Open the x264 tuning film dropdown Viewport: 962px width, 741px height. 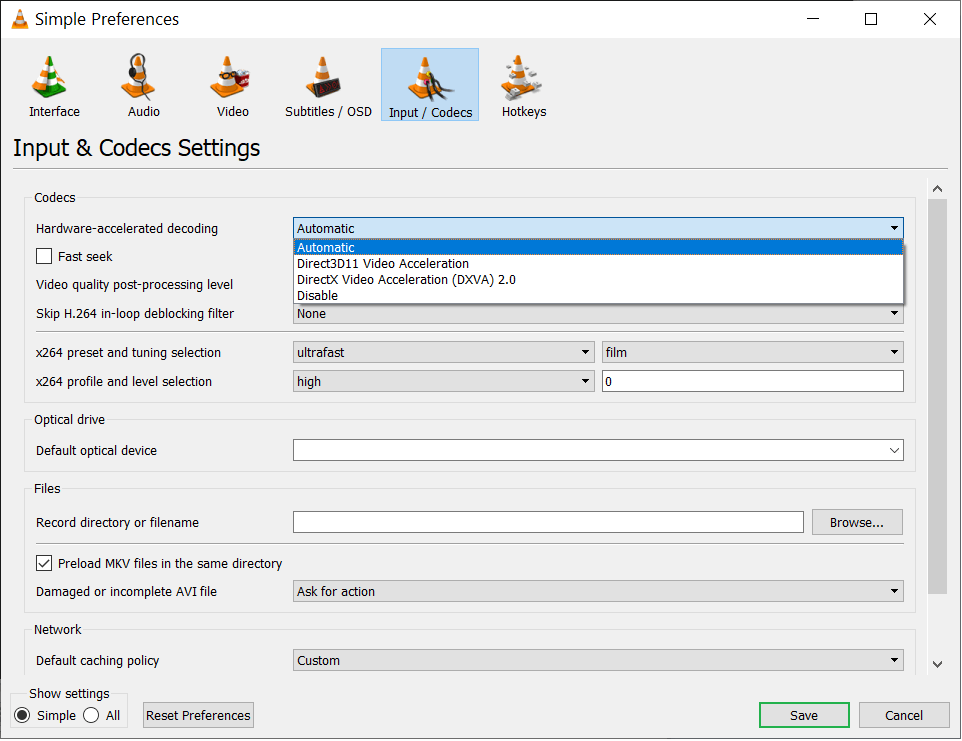[752, 353]
